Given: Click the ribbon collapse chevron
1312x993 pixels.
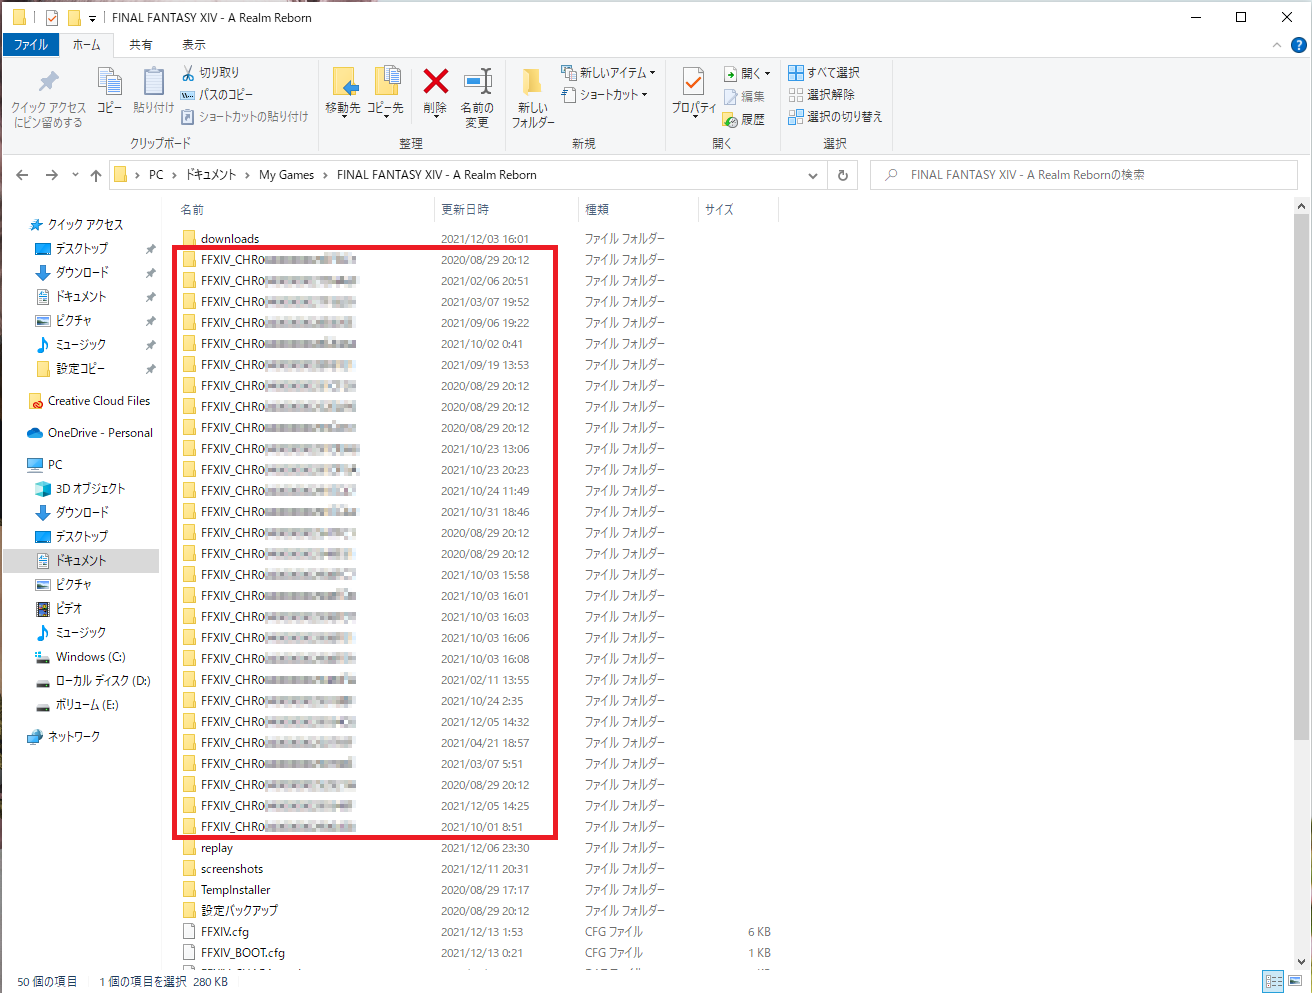Looking at the screenshot, I should point(1276,45).
